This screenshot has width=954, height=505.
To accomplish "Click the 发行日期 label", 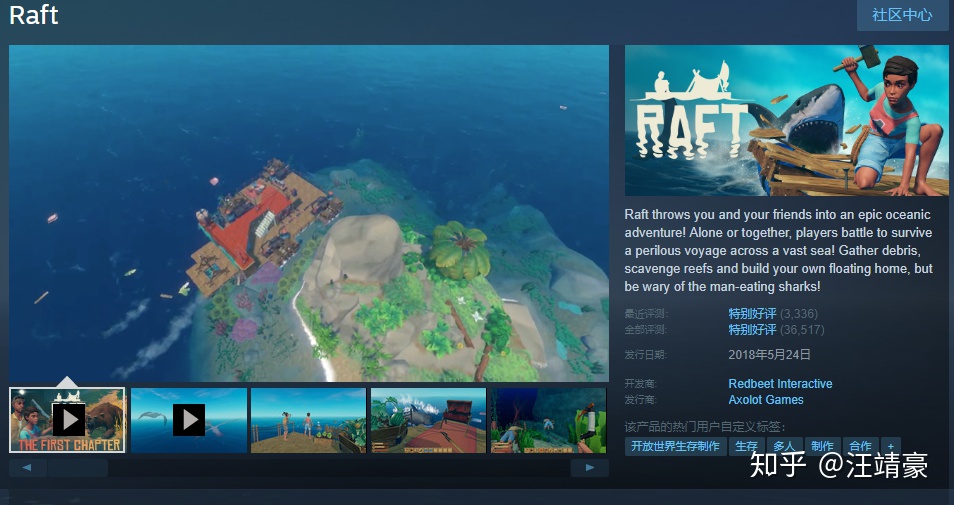I will (646, 355).
